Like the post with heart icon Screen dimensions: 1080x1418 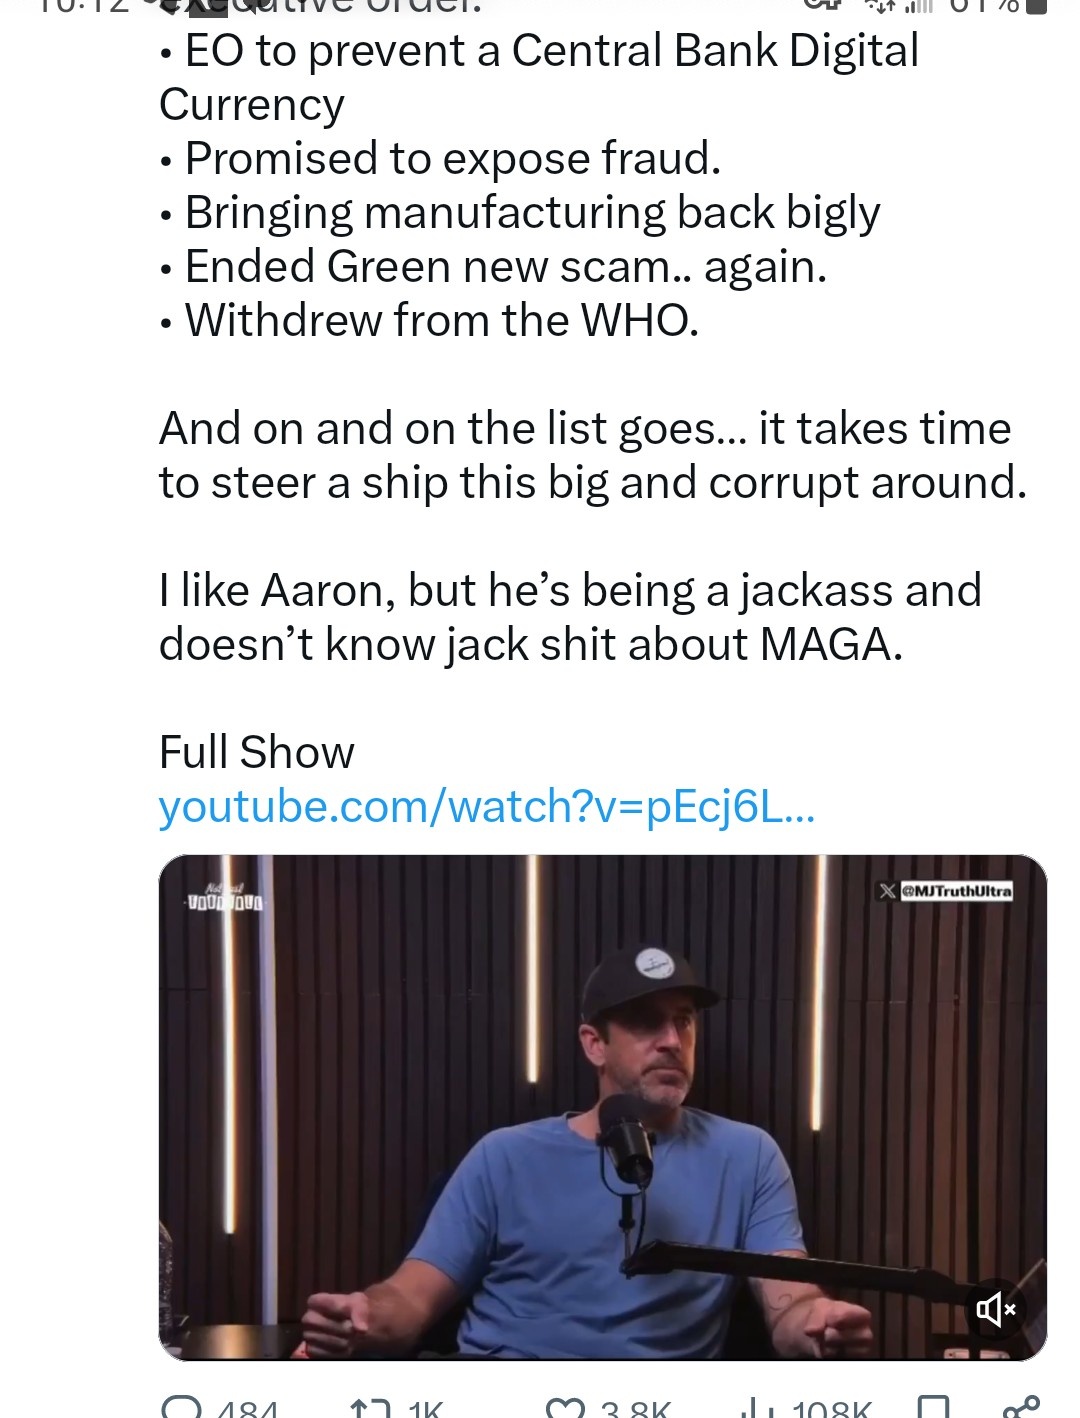565,1408
